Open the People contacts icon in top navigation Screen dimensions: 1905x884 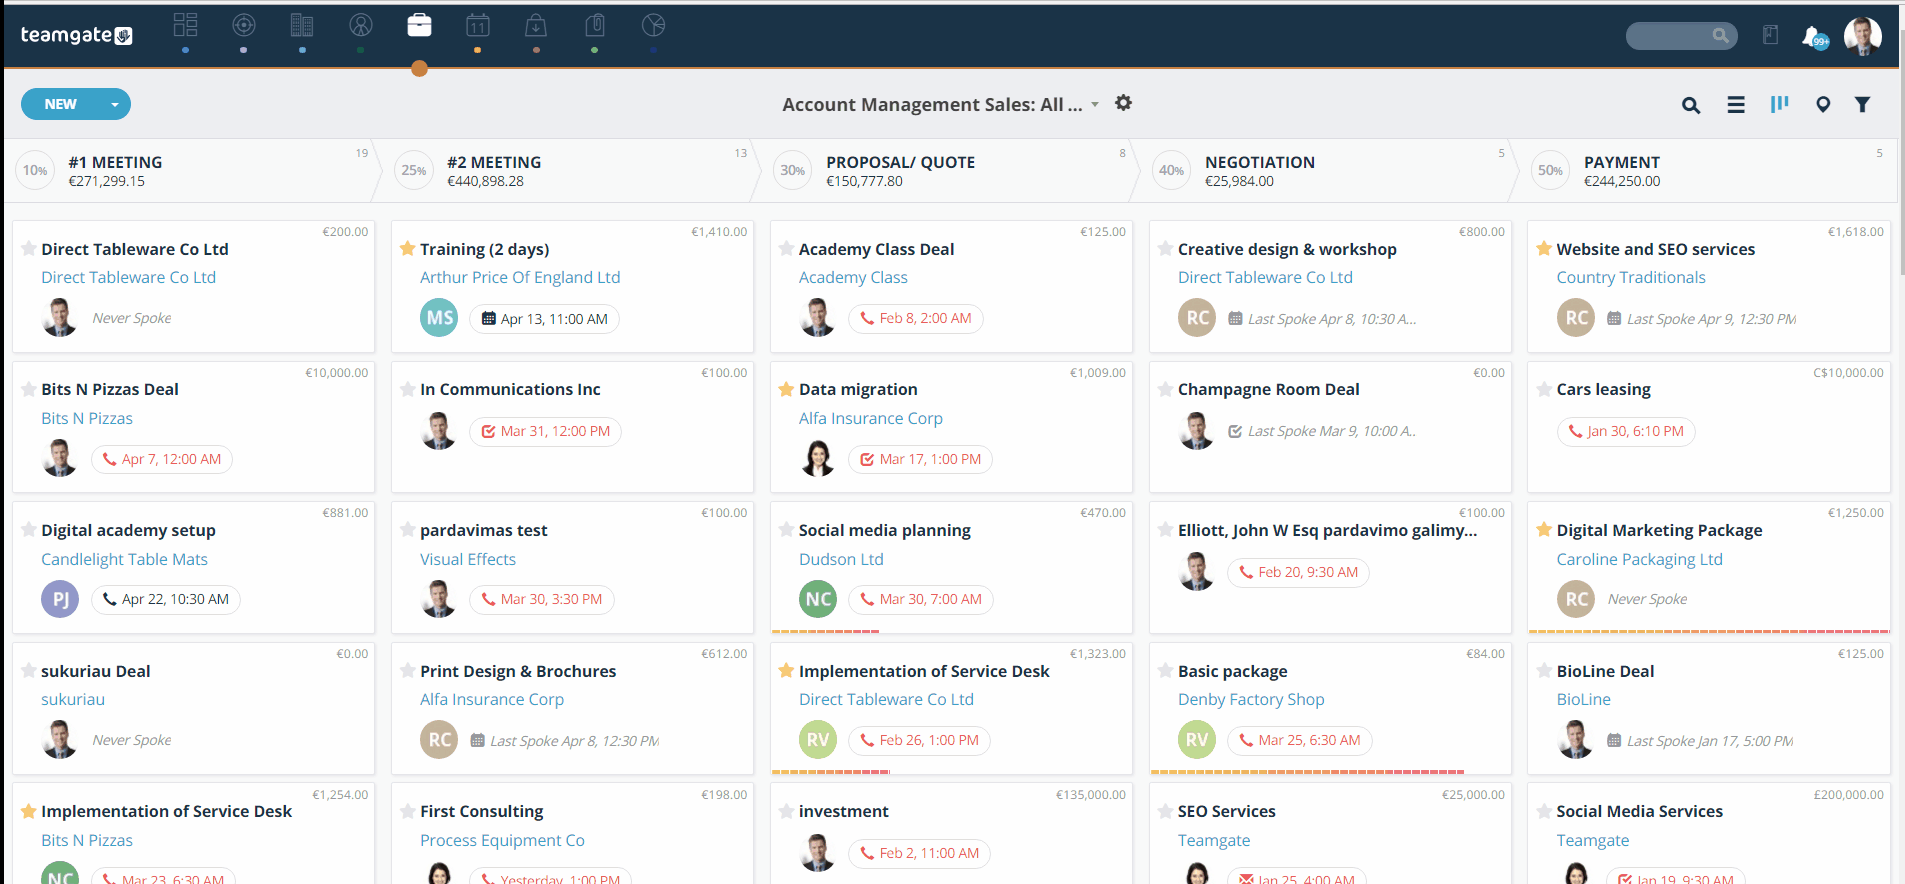[x=361, y=25]
